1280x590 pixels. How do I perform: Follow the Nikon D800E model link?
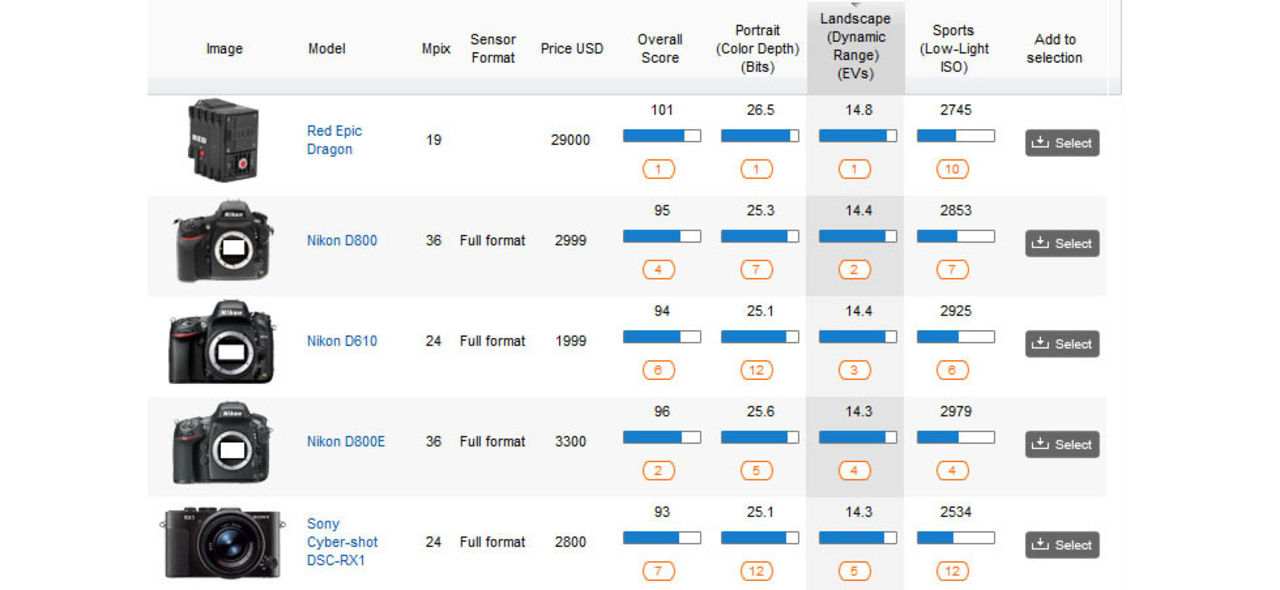coord(346,441)
